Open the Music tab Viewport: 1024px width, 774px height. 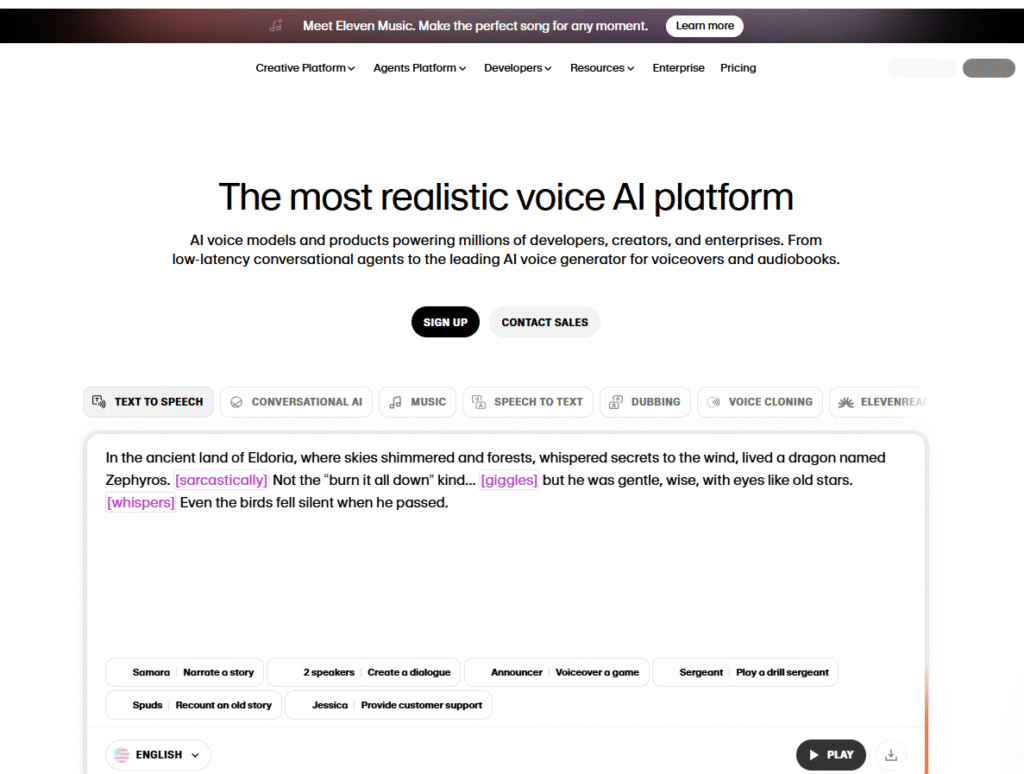click(x=417, y=402)
